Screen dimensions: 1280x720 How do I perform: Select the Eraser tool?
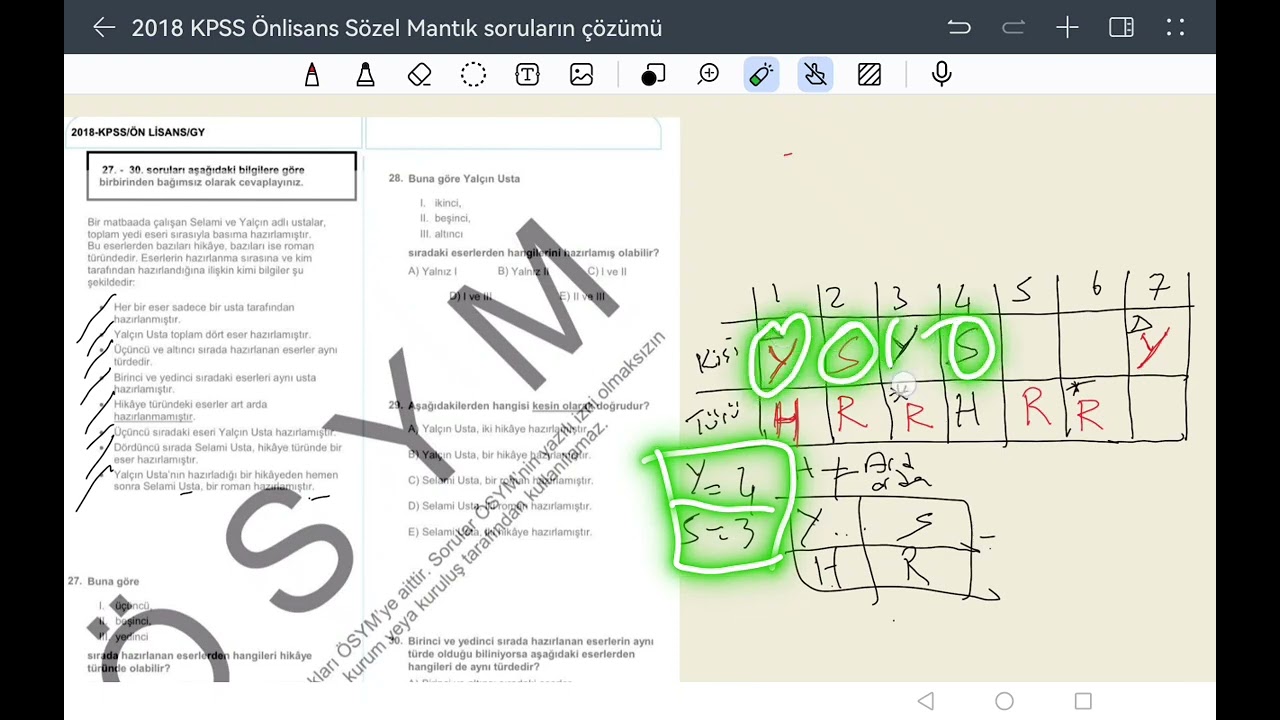(420, 75)
